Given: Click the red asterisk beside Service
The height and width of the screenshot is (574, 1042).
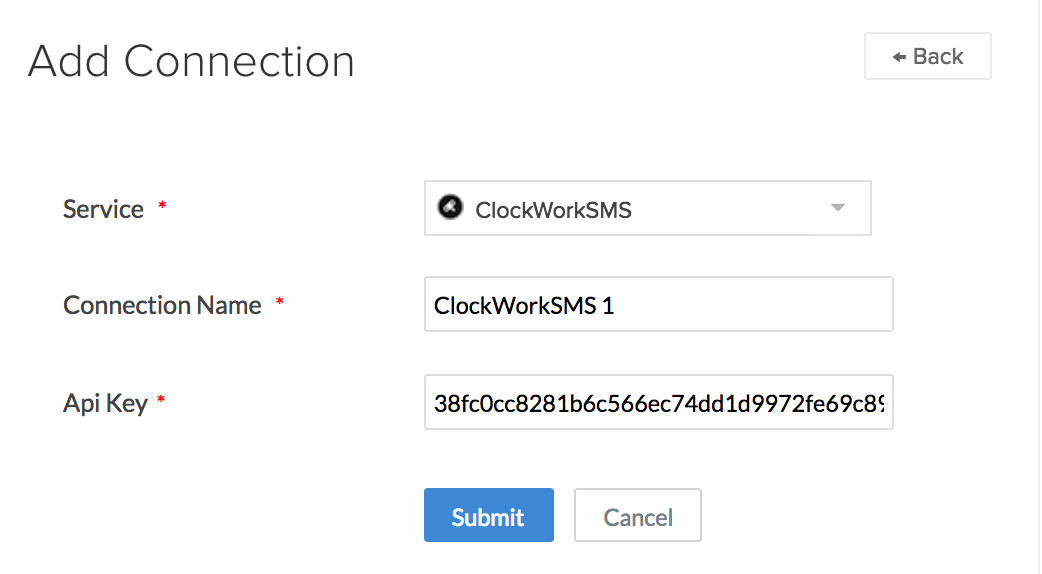Looking at the screenshot, I should coord(162,207).
